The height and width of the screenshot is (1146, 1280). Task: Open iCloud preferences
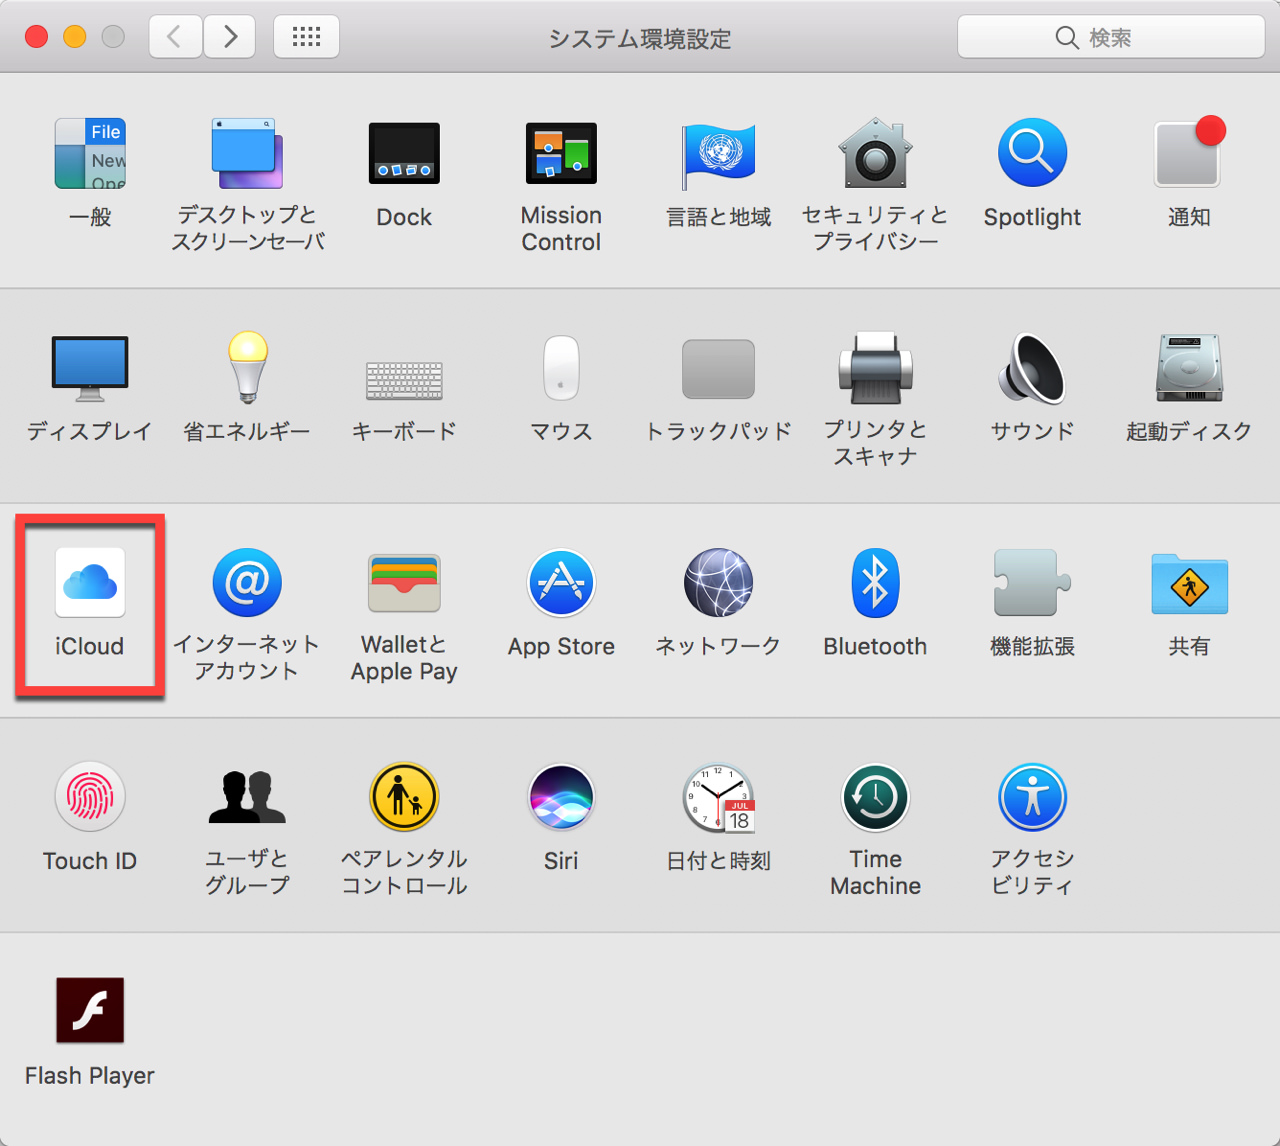pyautogui.click(x=90, y=582)
